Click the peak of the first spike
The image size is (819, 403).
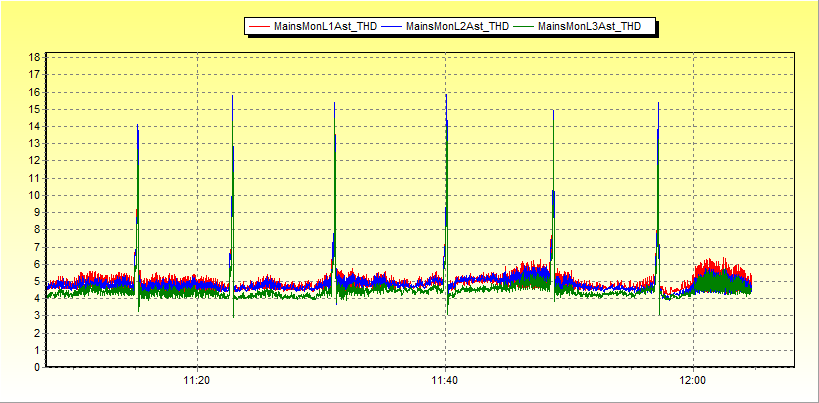137,128
